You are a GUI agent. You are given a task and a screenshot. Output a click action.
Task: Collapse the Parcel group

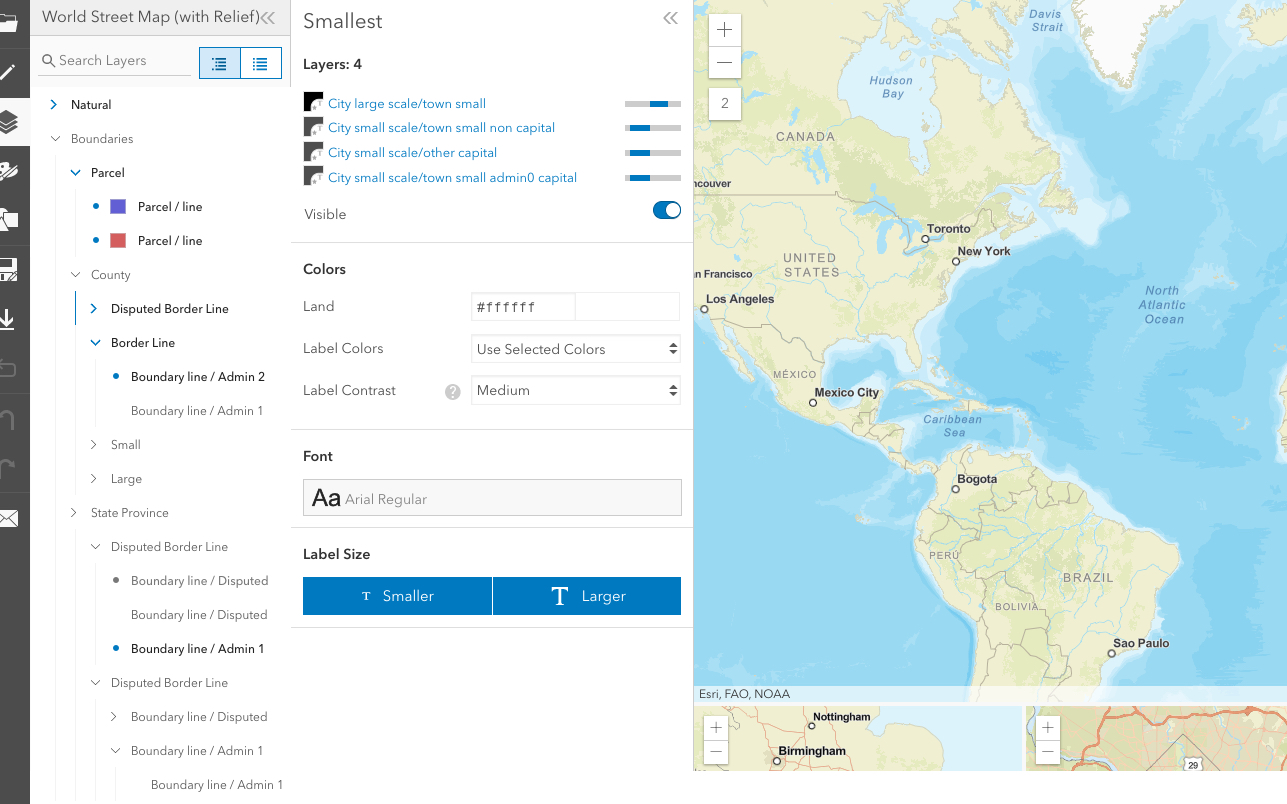pyautogui.click(x=75, y=173)
